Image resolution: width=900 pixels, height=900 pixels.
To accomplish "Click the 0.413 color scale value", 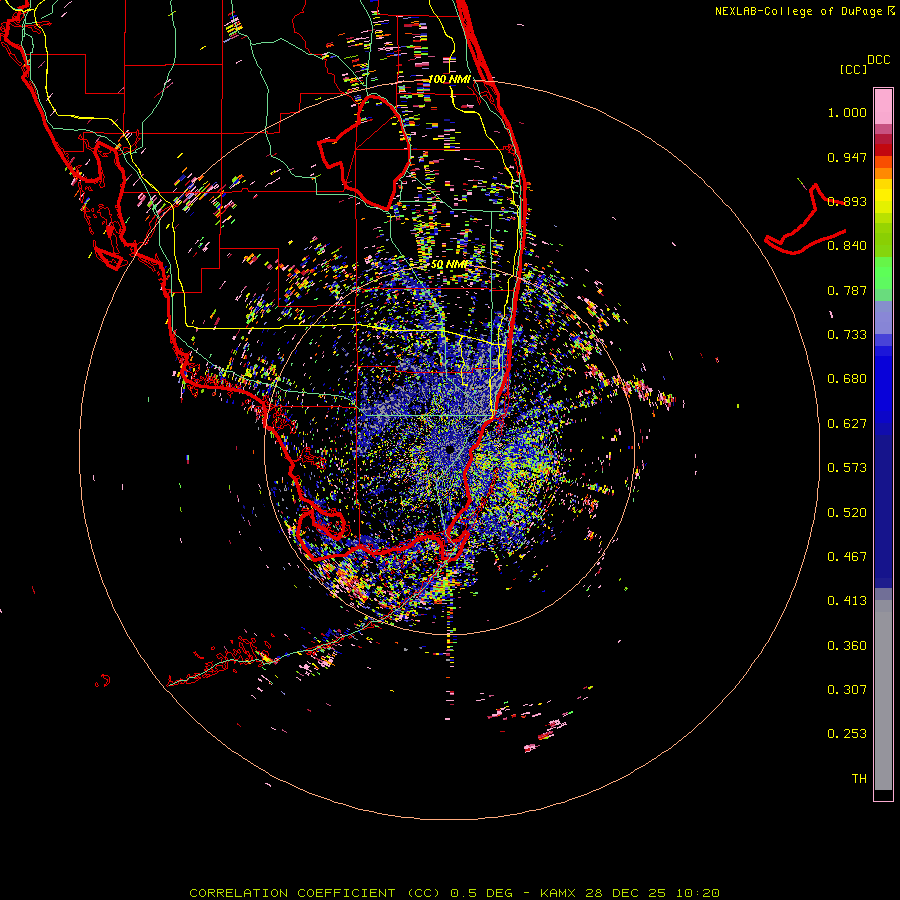I will (x=847, y=601).
